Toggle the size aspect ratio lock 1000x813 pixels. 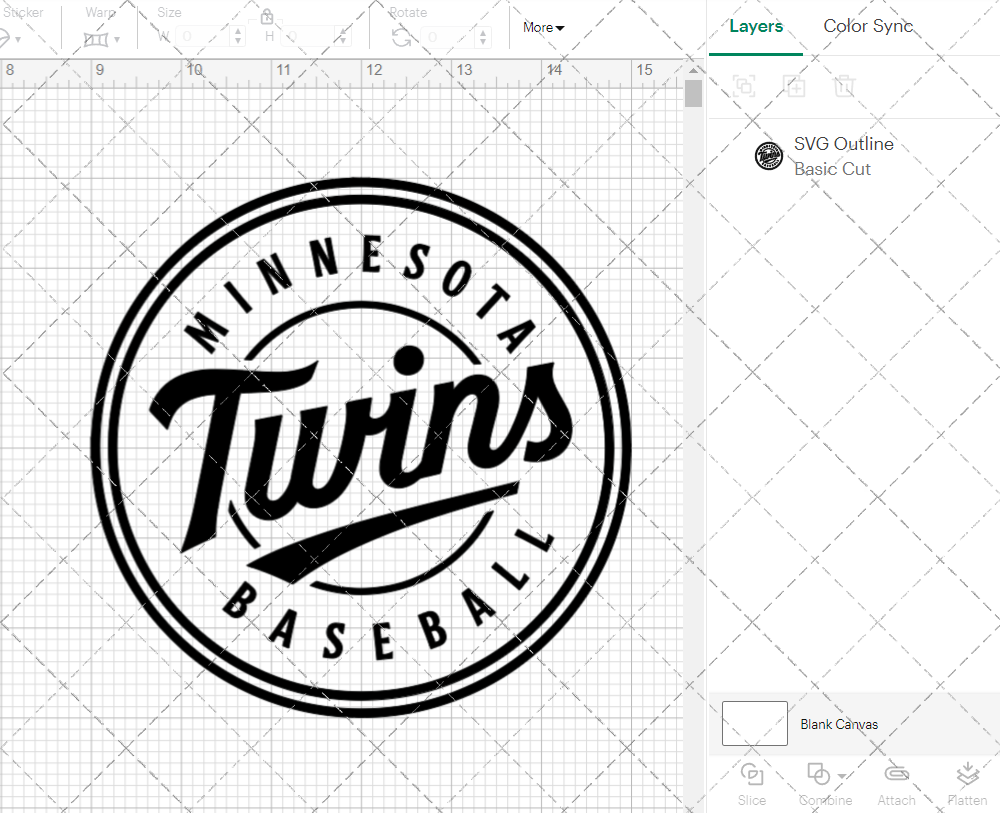(x=267, y=17)
